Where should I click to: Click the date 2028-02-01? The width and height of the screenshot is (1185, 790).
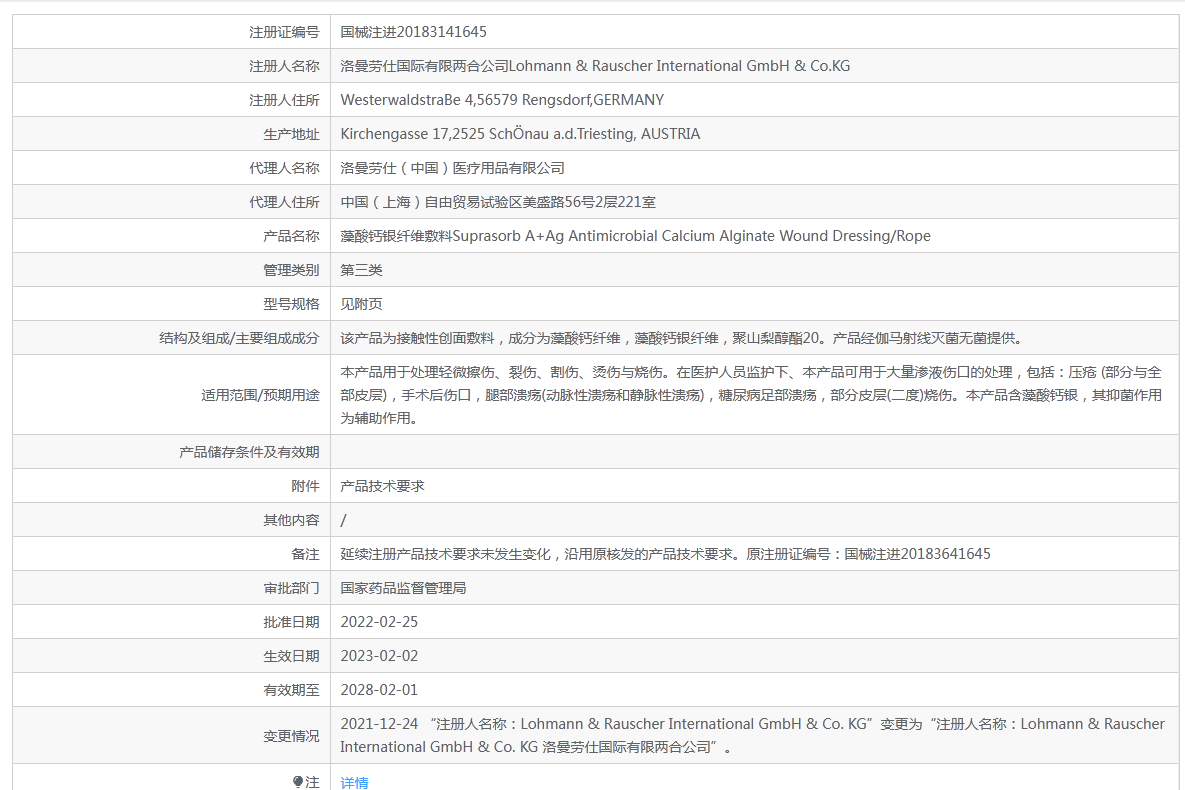click(x=379, y=690)
